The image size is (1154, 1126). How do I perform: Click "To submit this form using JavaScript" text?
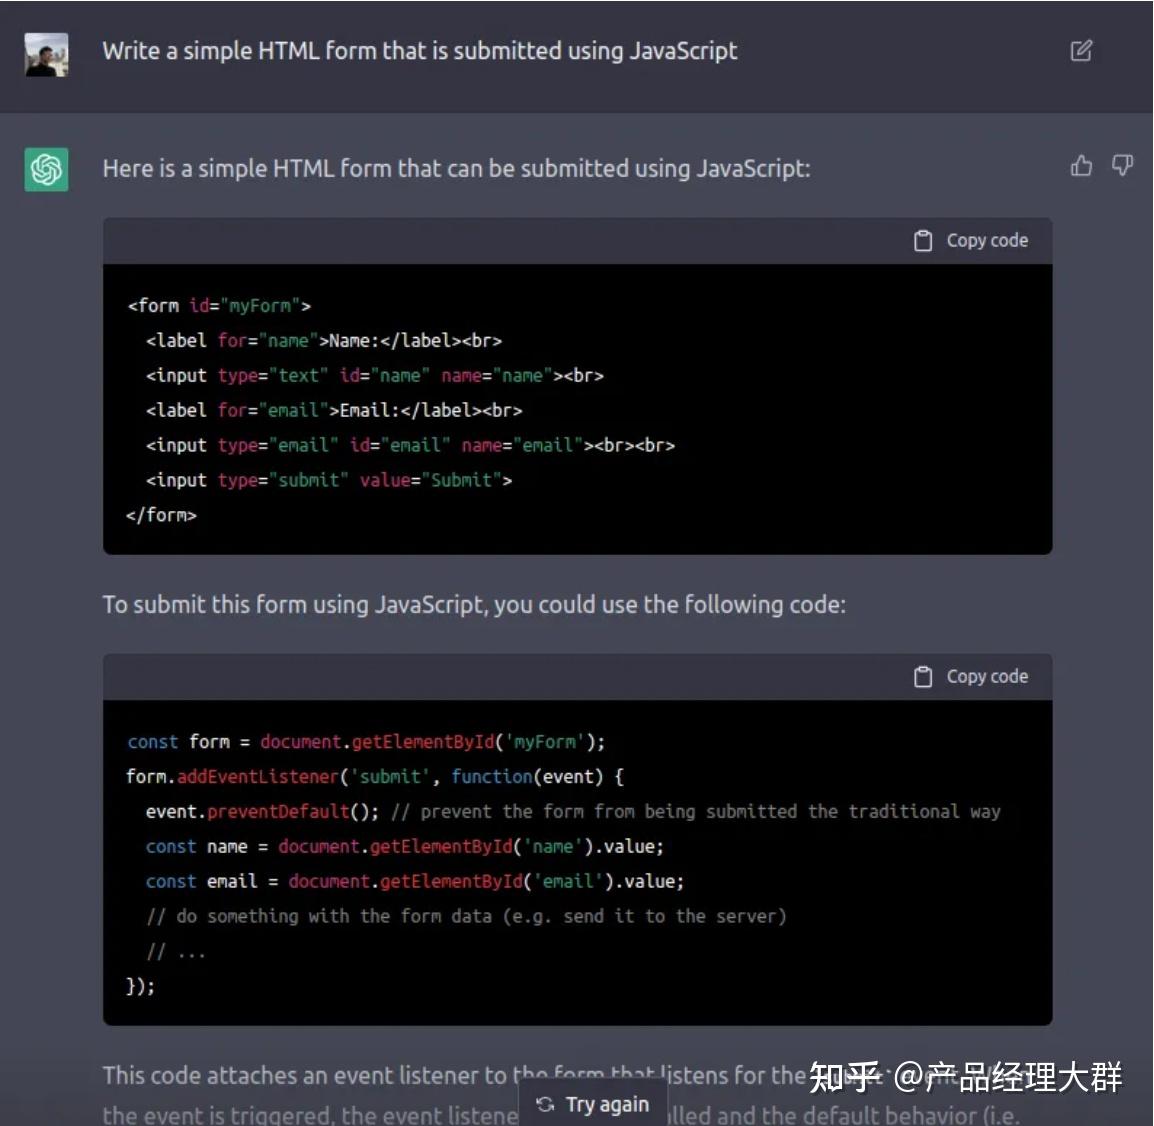point(474,604)
